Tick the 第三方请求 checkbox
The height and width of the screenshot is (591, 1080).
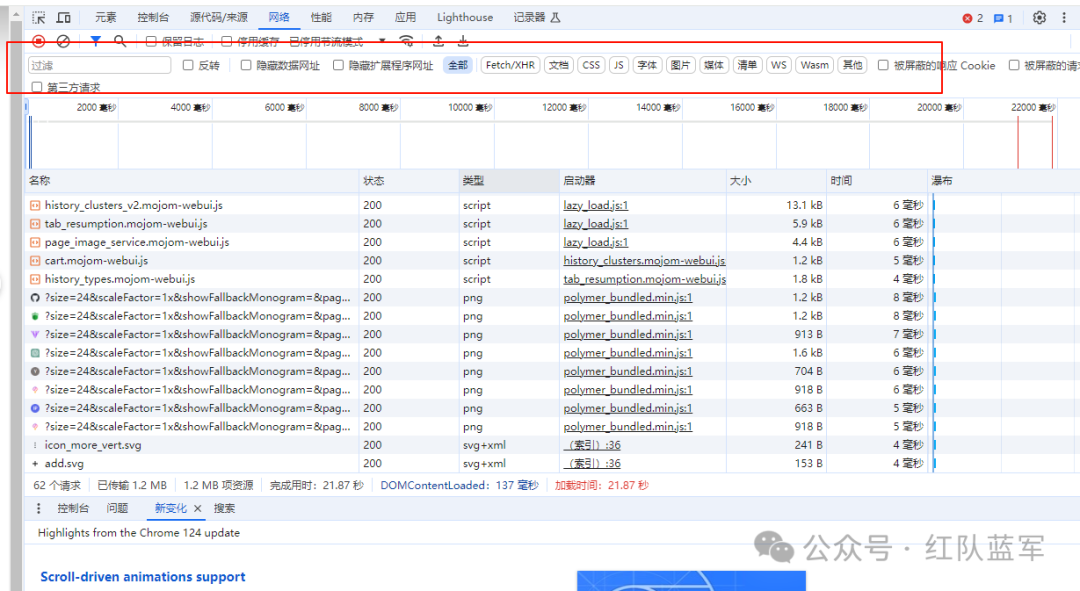click(x=37, y=87)
